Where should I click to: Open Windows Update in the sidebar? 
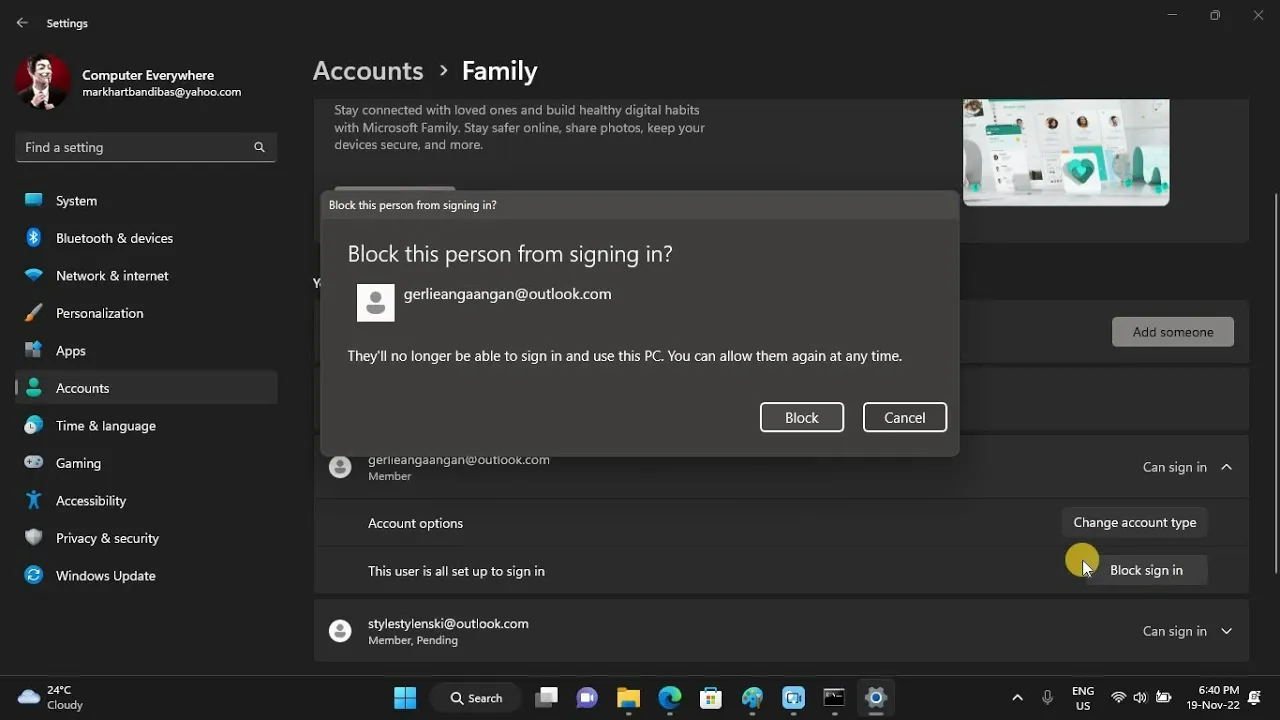tap(146, 575)
